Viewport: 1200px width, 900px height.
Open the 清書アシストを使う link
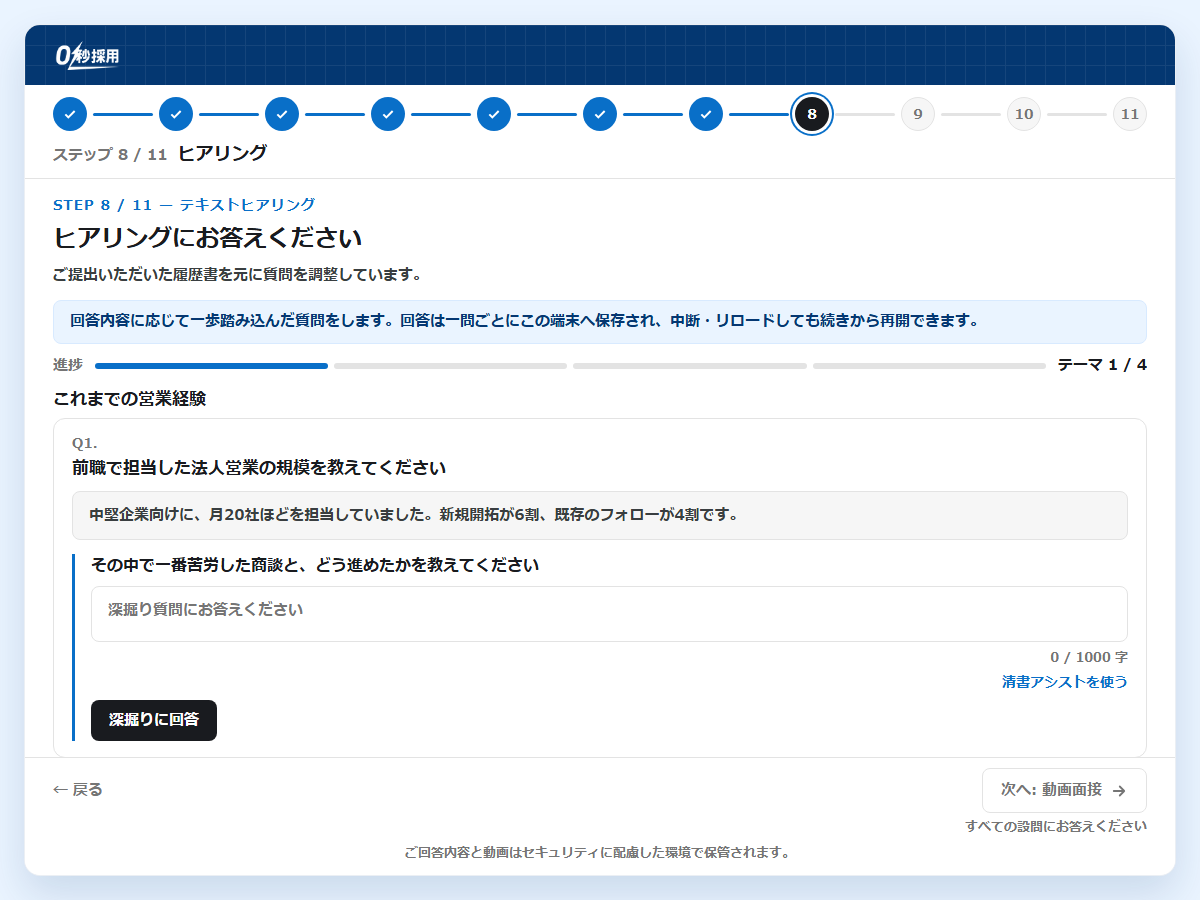click(1065, 682)
